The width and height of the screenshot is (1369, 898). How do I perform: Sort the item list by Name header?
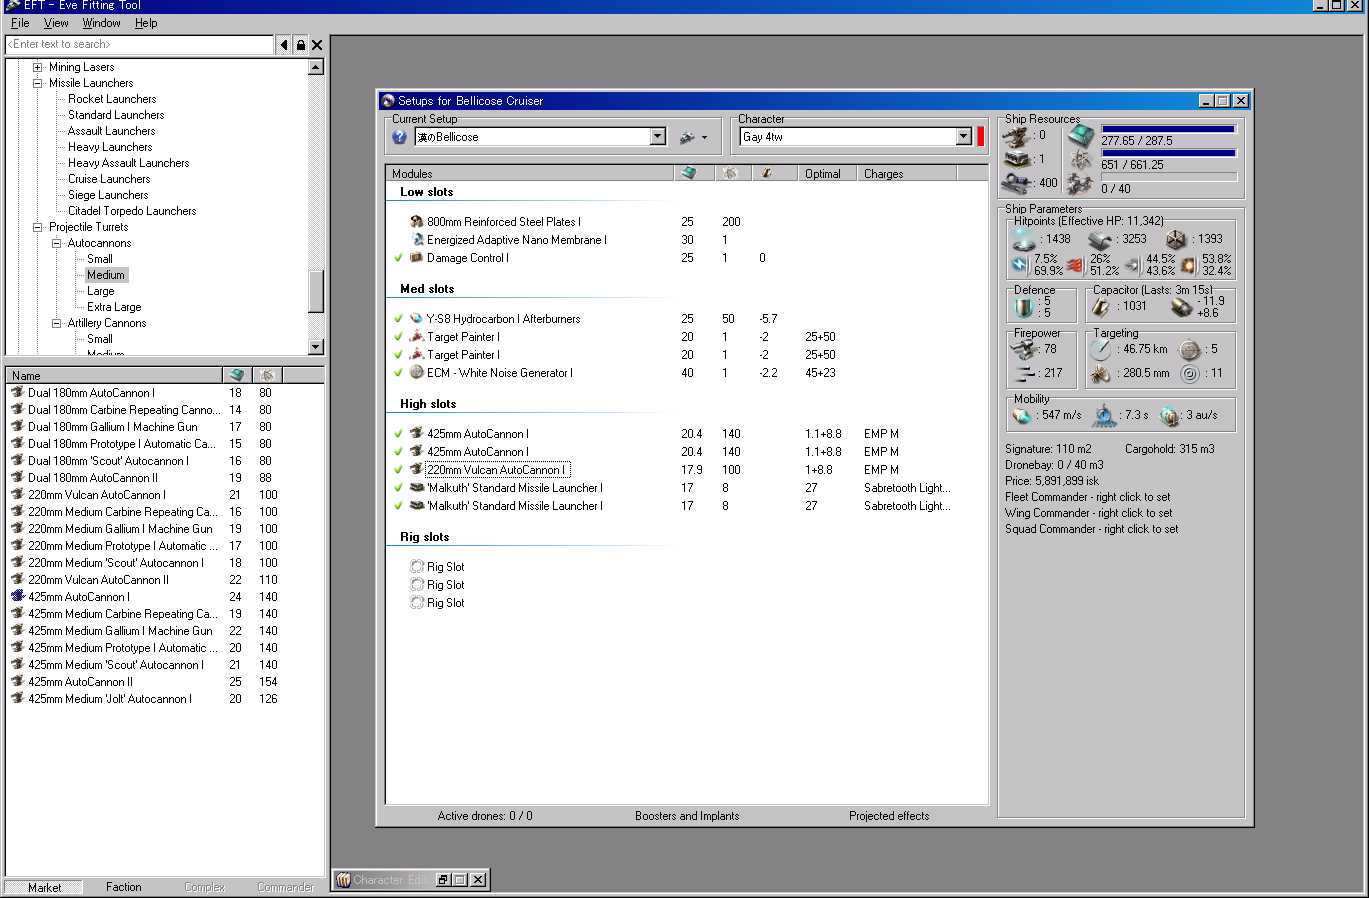114,376
